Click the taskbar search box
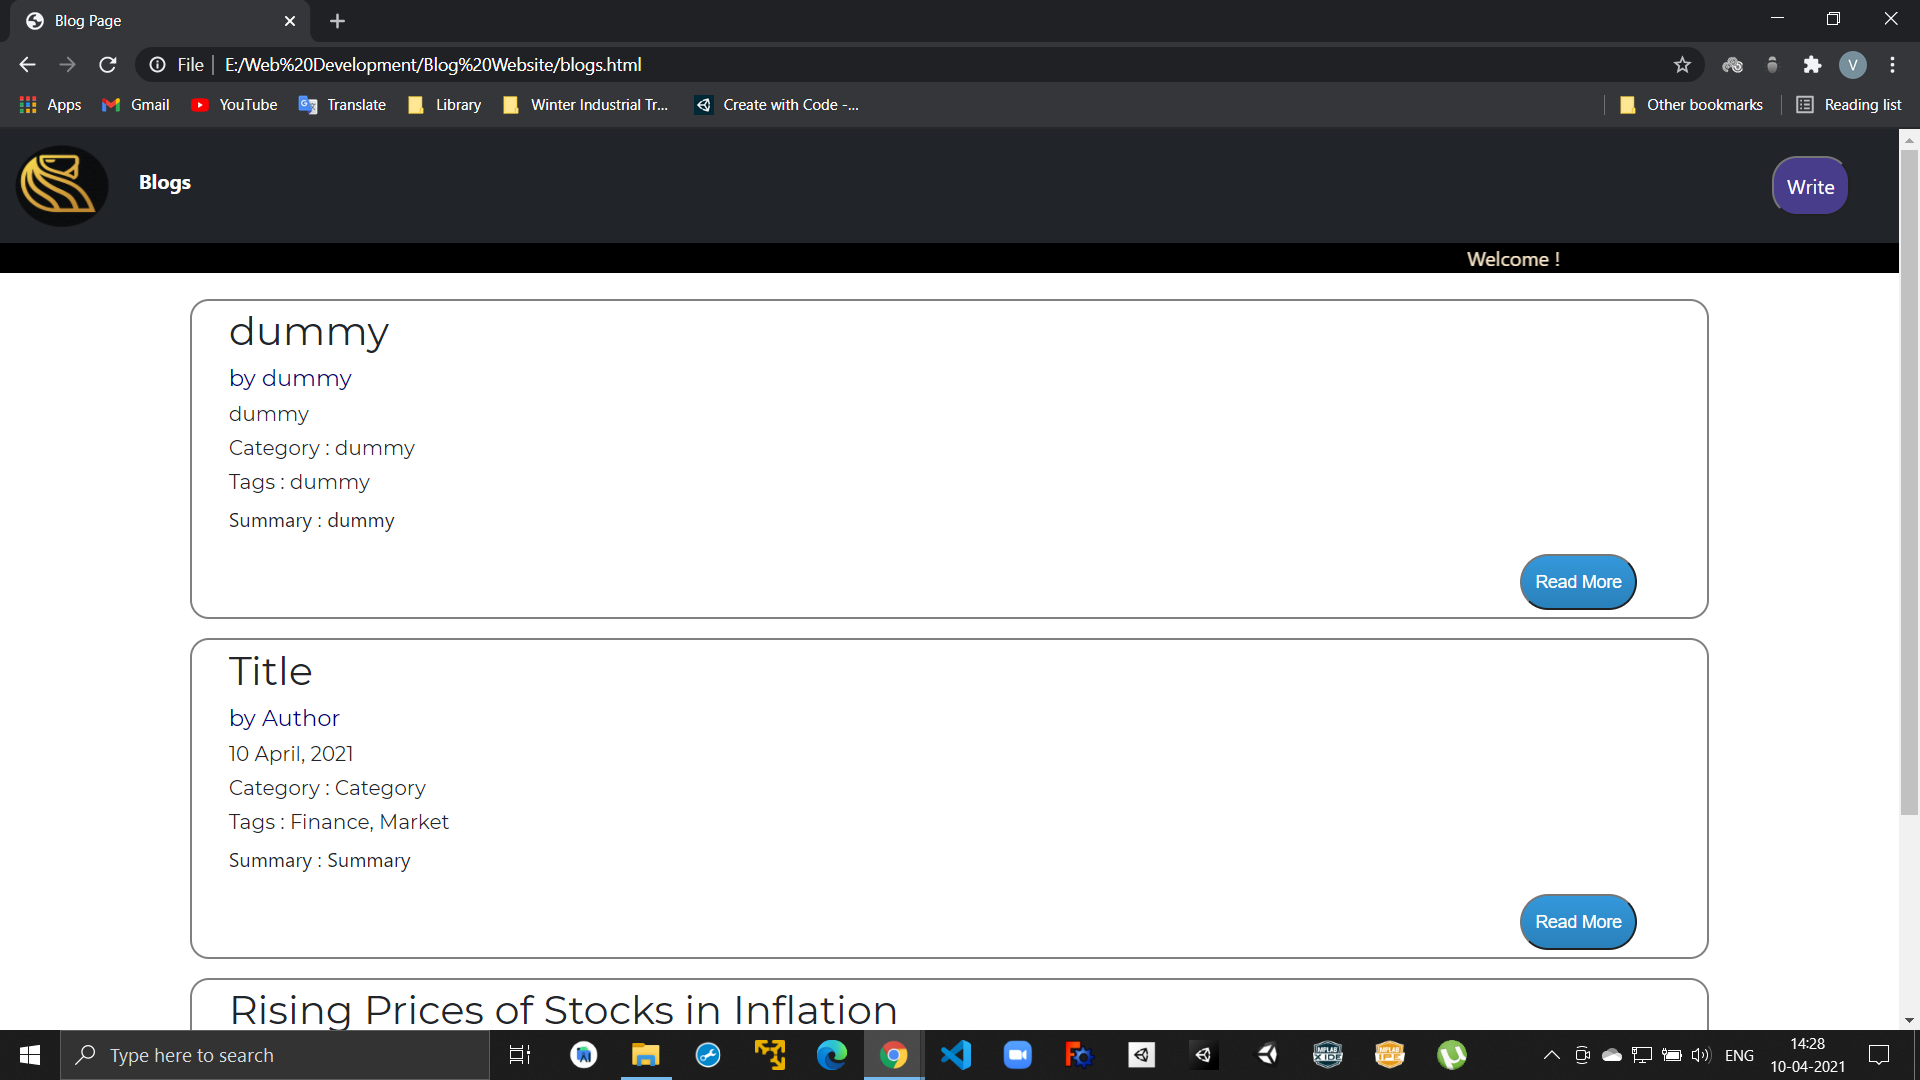1920x1080 pixels. pos(275,1055)
